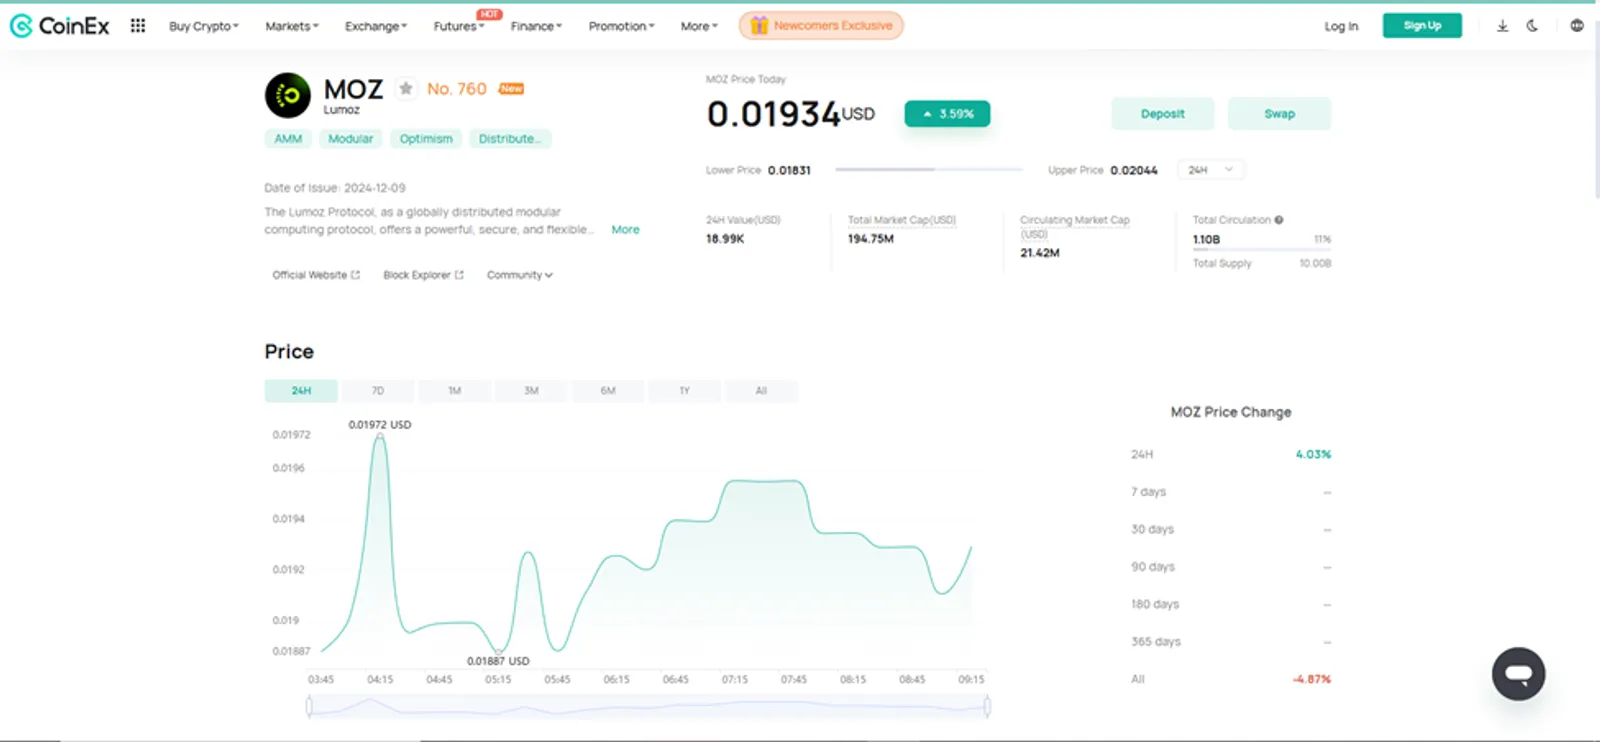Click the 21.42M circulating market cap value
This screenshot has width=1600, height=742.
point(1040,253)
